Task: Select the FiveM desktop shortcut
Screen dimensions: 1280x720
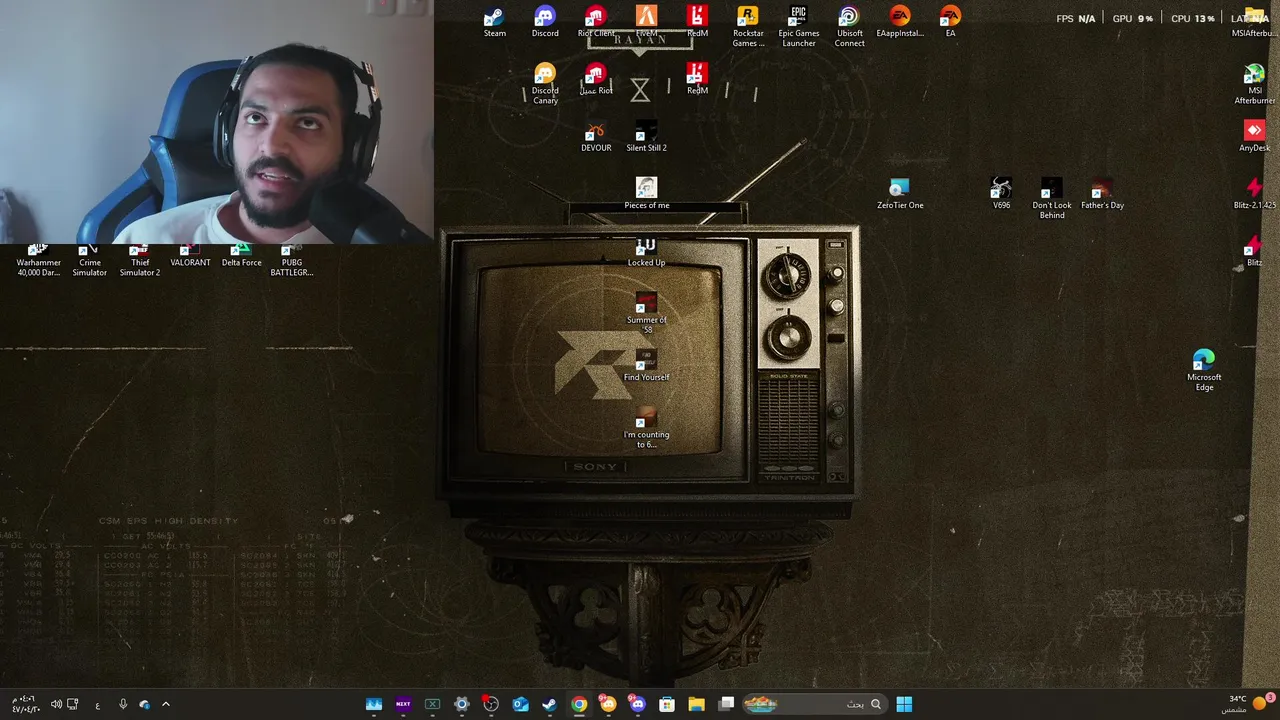Action: (647, 22)
